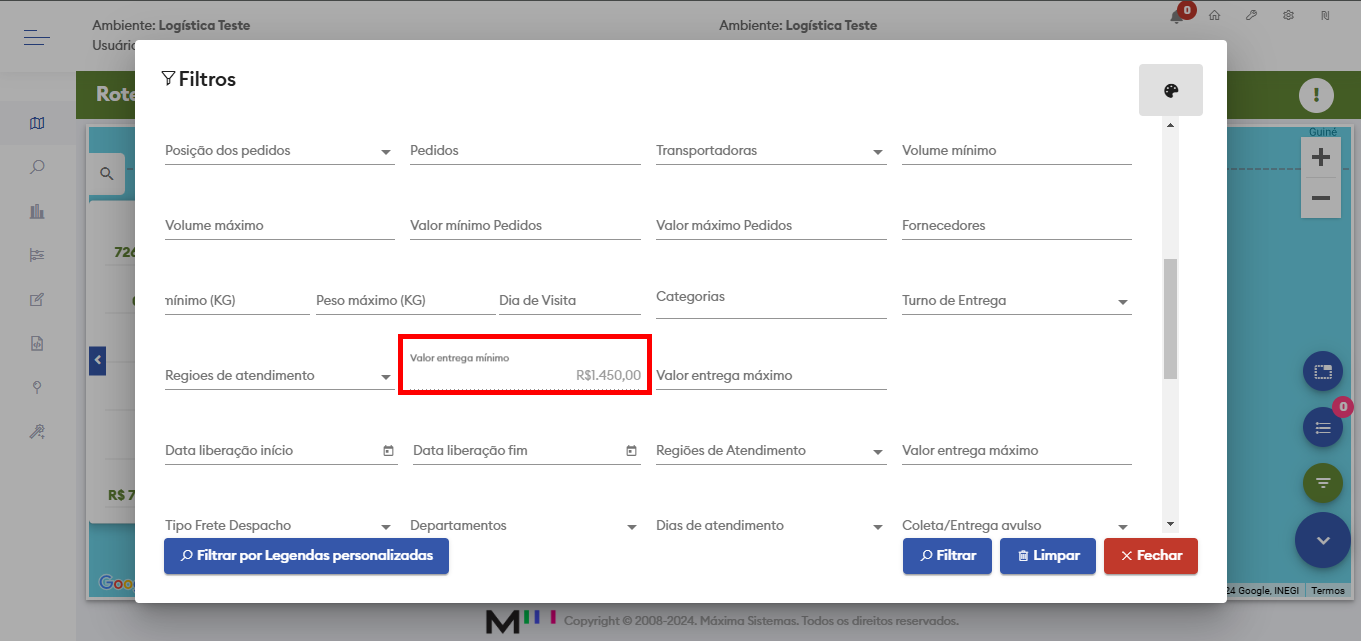
Task: Go to home via house icon
Action: coord(1215,16)
